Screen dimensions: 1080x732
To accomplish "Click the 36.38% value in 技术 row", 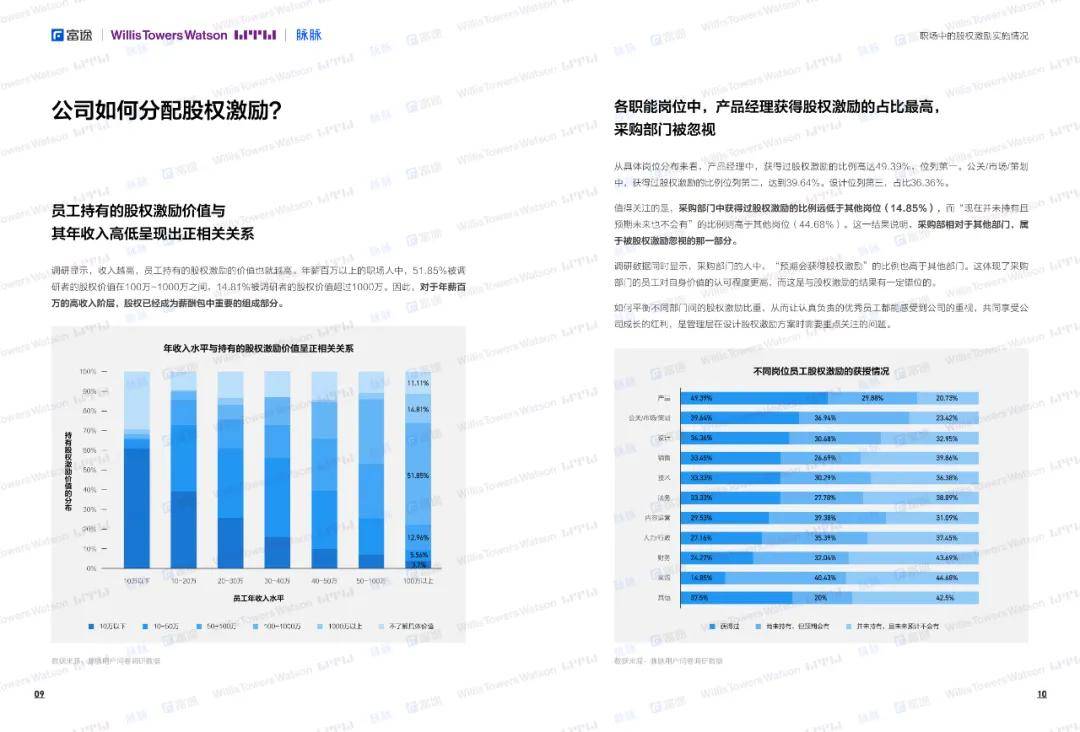I will 947,478.
